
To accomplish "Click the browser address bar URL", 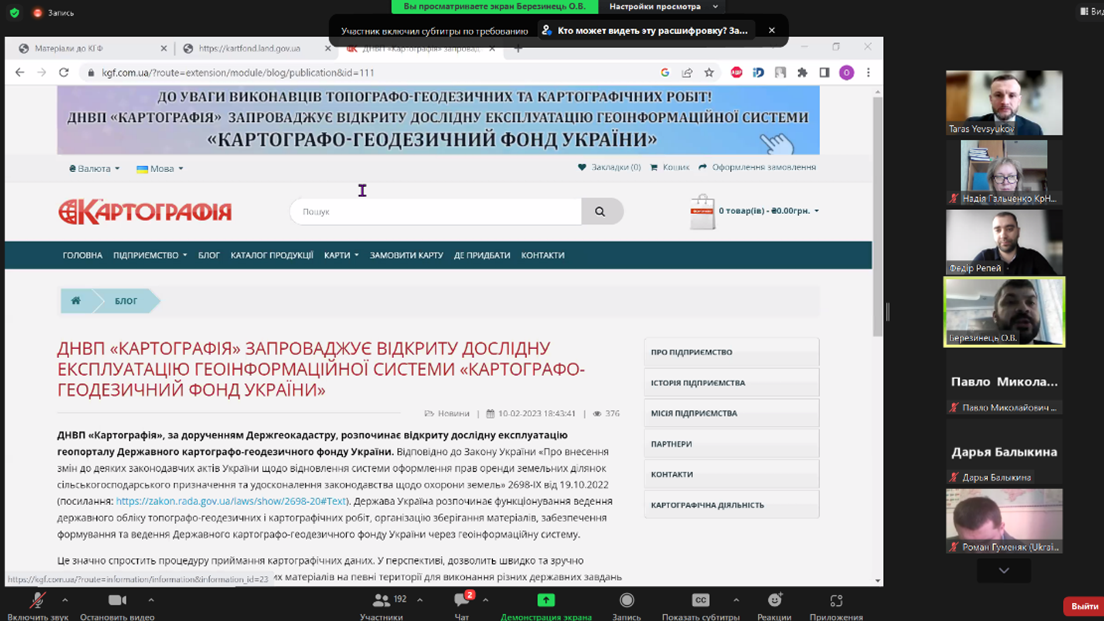I will tap(238, 73).
